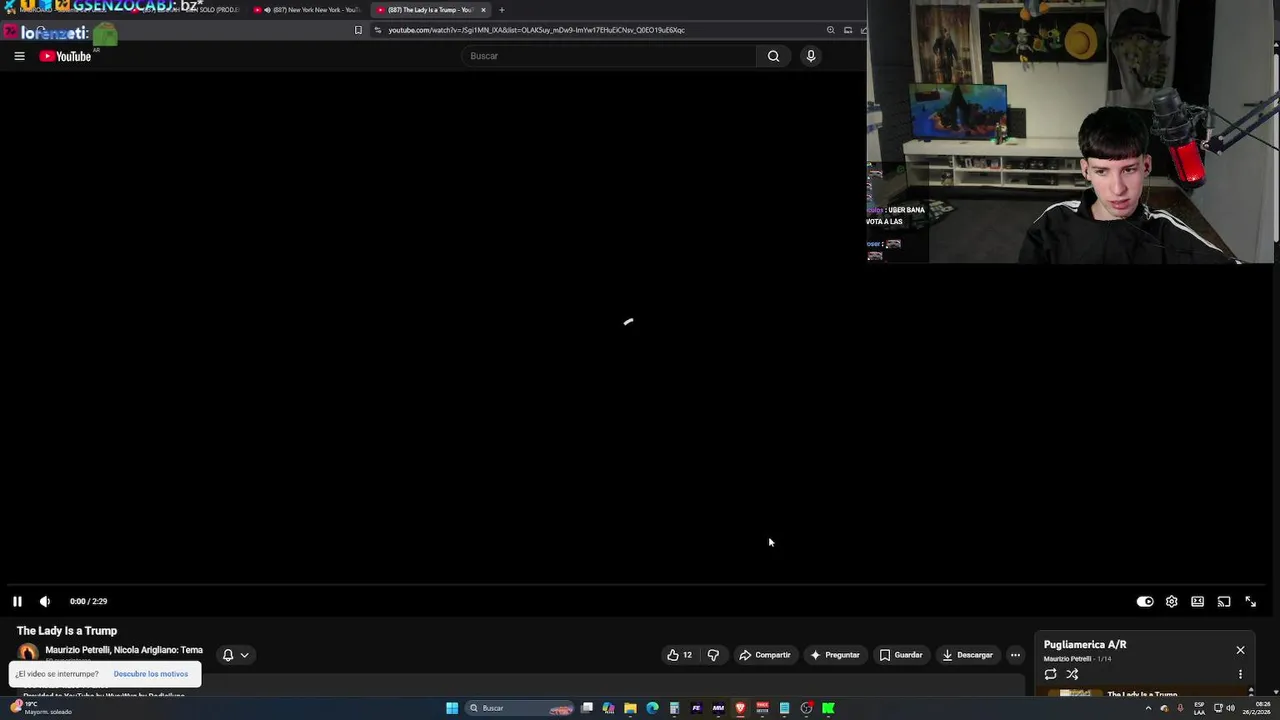Save video with Guardar button
Image resolution: width=1280 pixels, height=720 pixels.
[901, 655]
